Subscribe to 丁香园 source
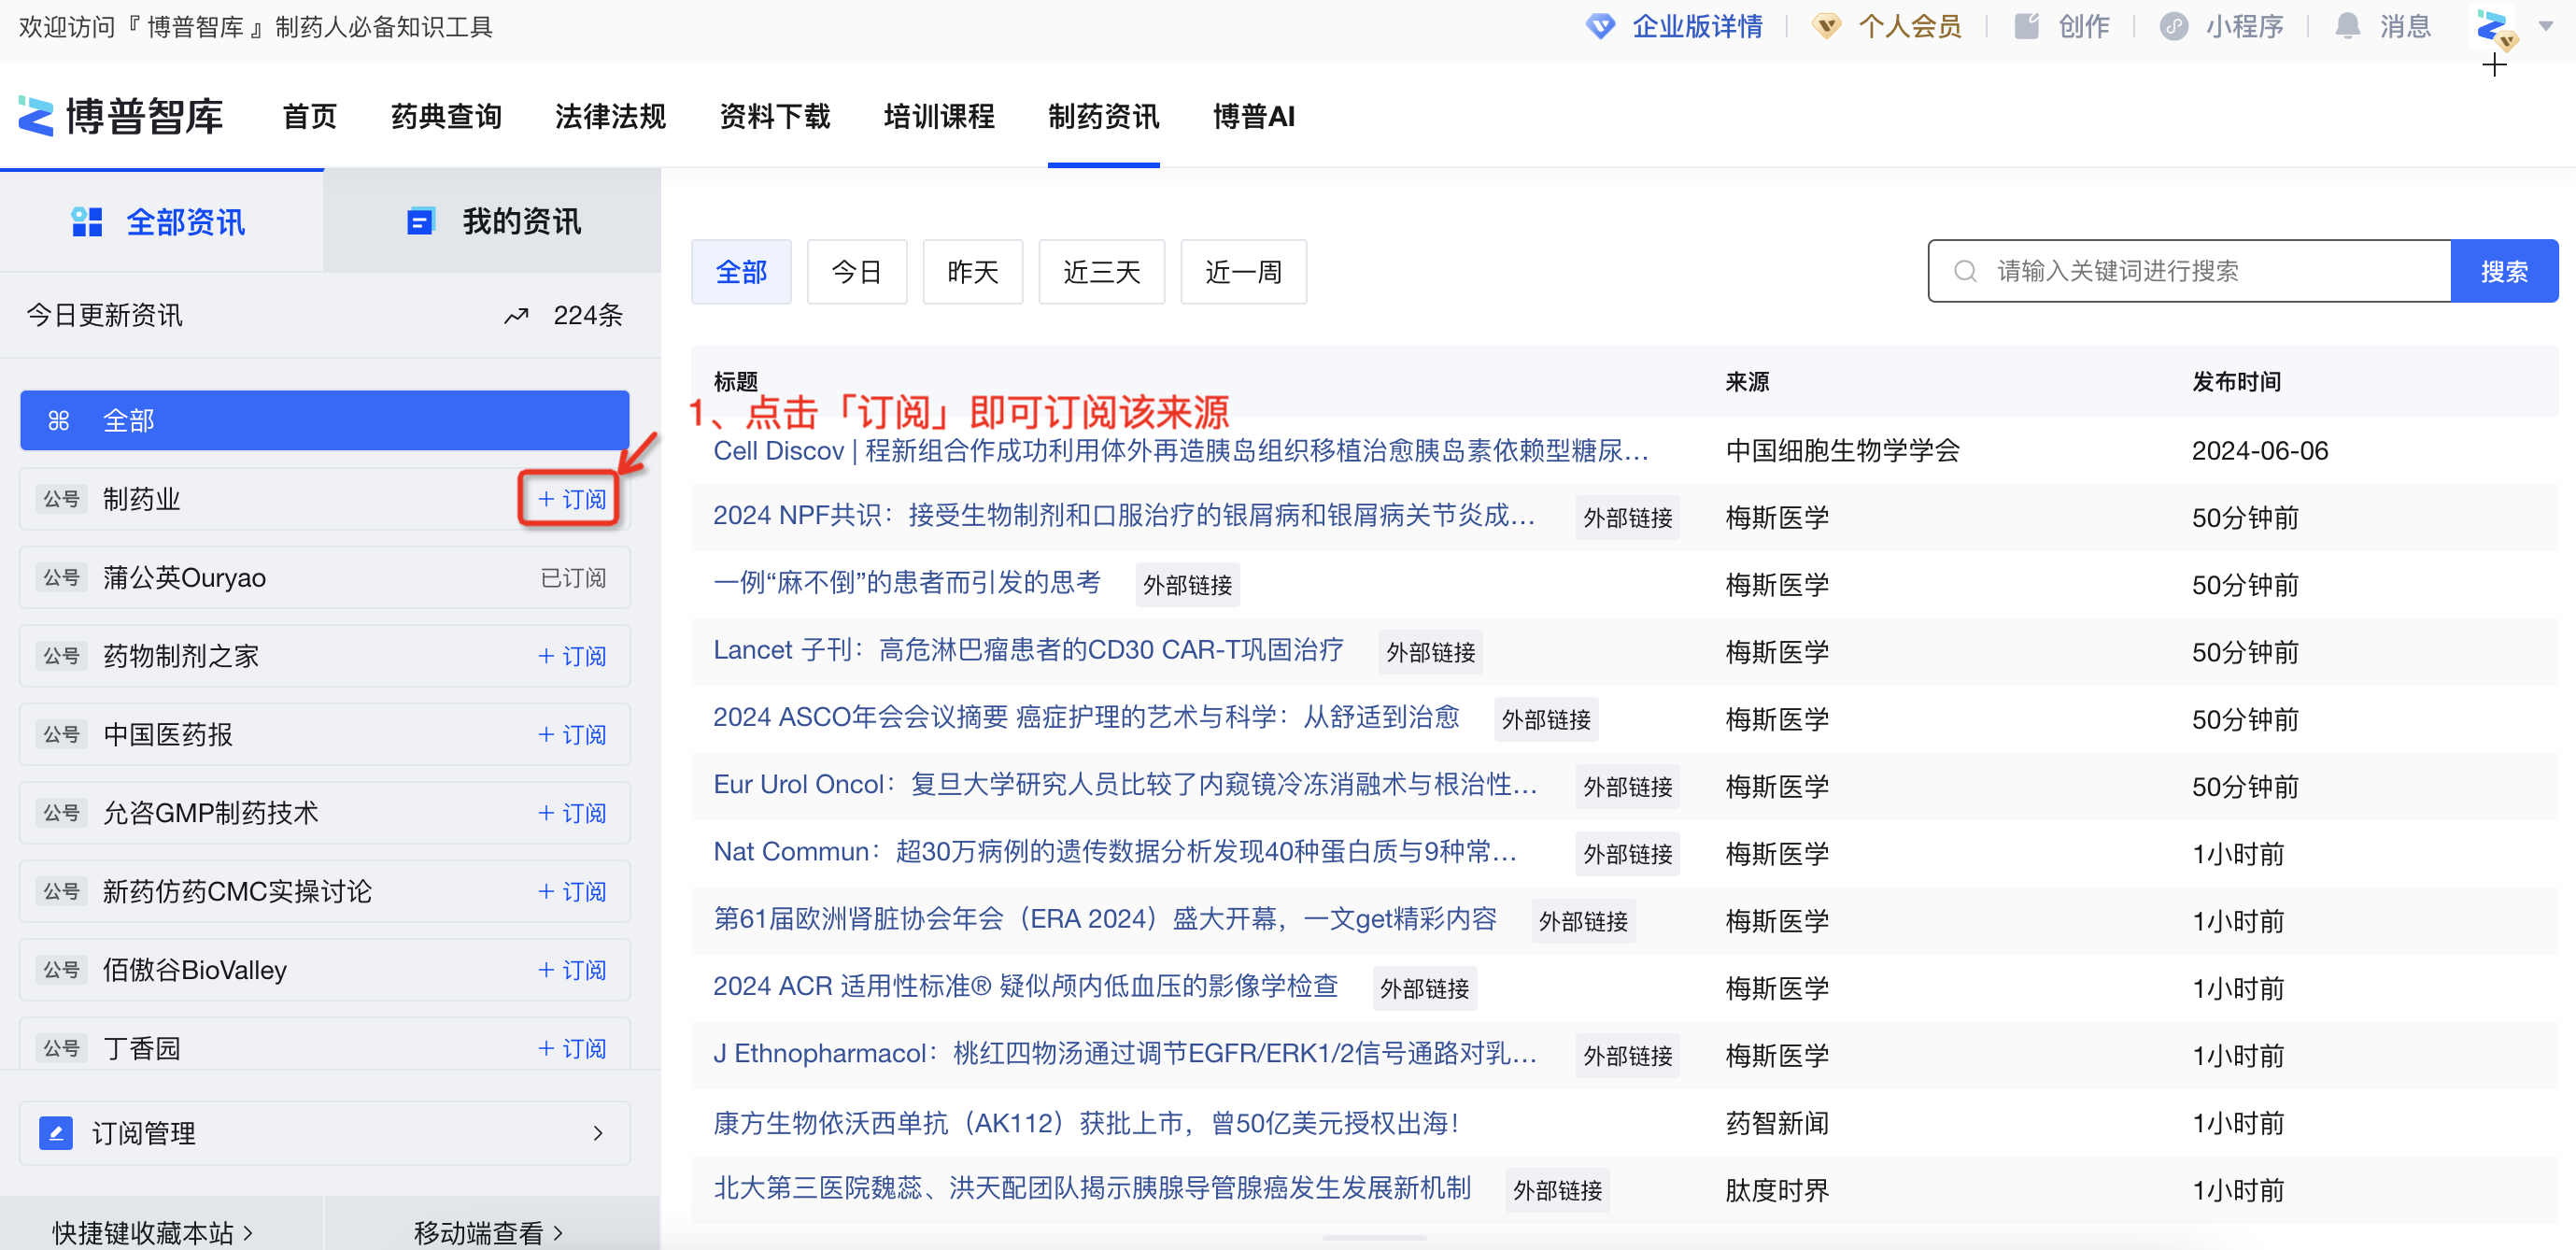2576x1250 pixels. [572, 1048]
